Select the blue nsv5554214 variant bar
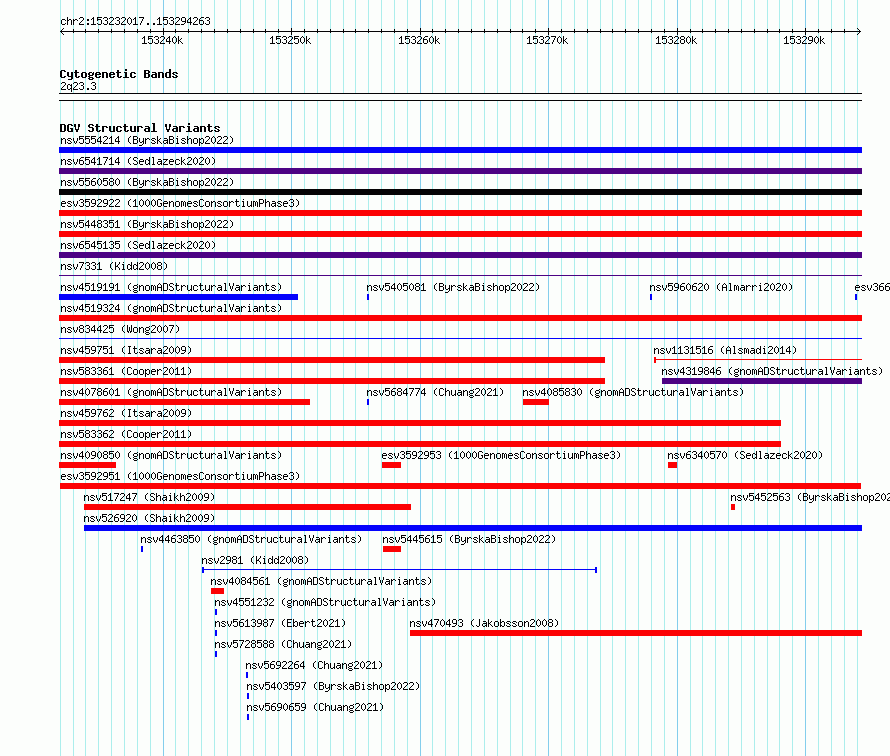890x756 pixels. (x=460, y=150)
